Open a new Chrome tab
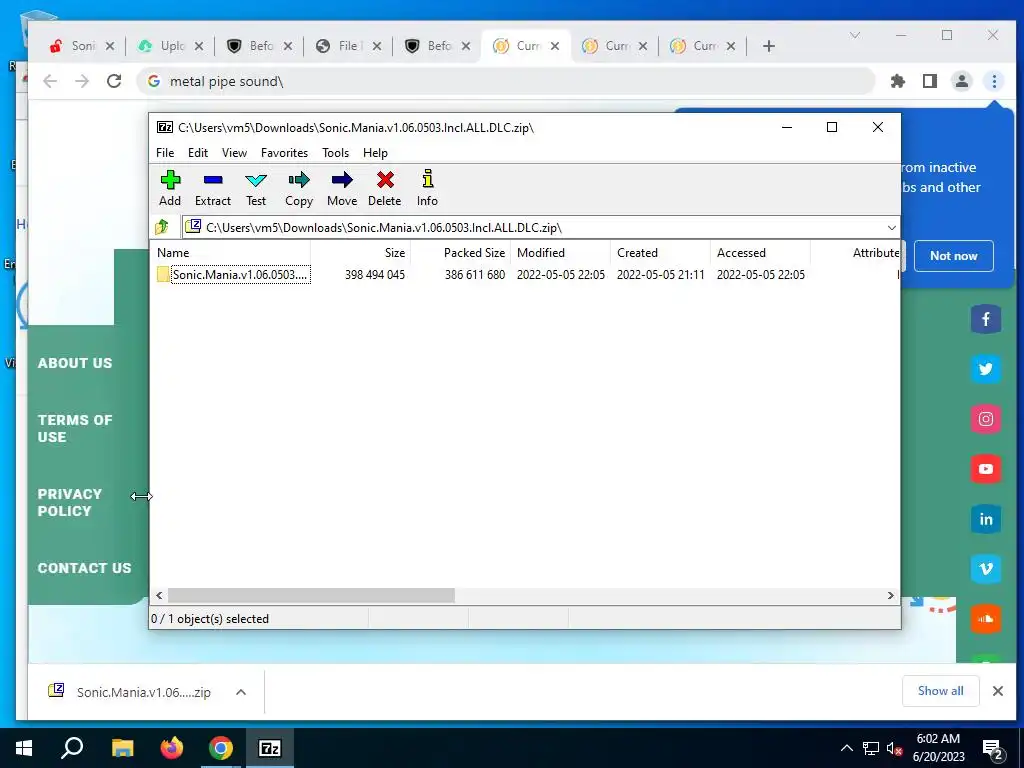This screenshot has height=768, width=1024. [769, 46]
